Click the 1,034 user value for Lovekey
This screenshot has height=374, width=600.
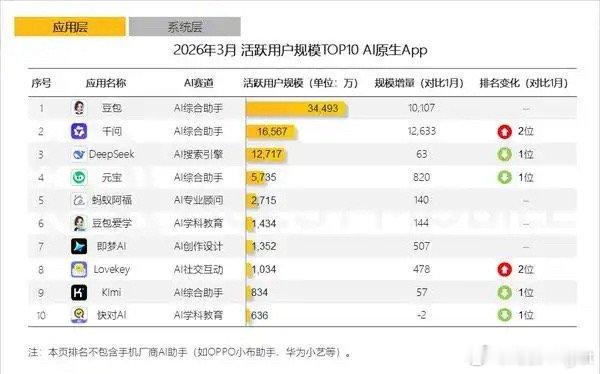tap(264, 269)
